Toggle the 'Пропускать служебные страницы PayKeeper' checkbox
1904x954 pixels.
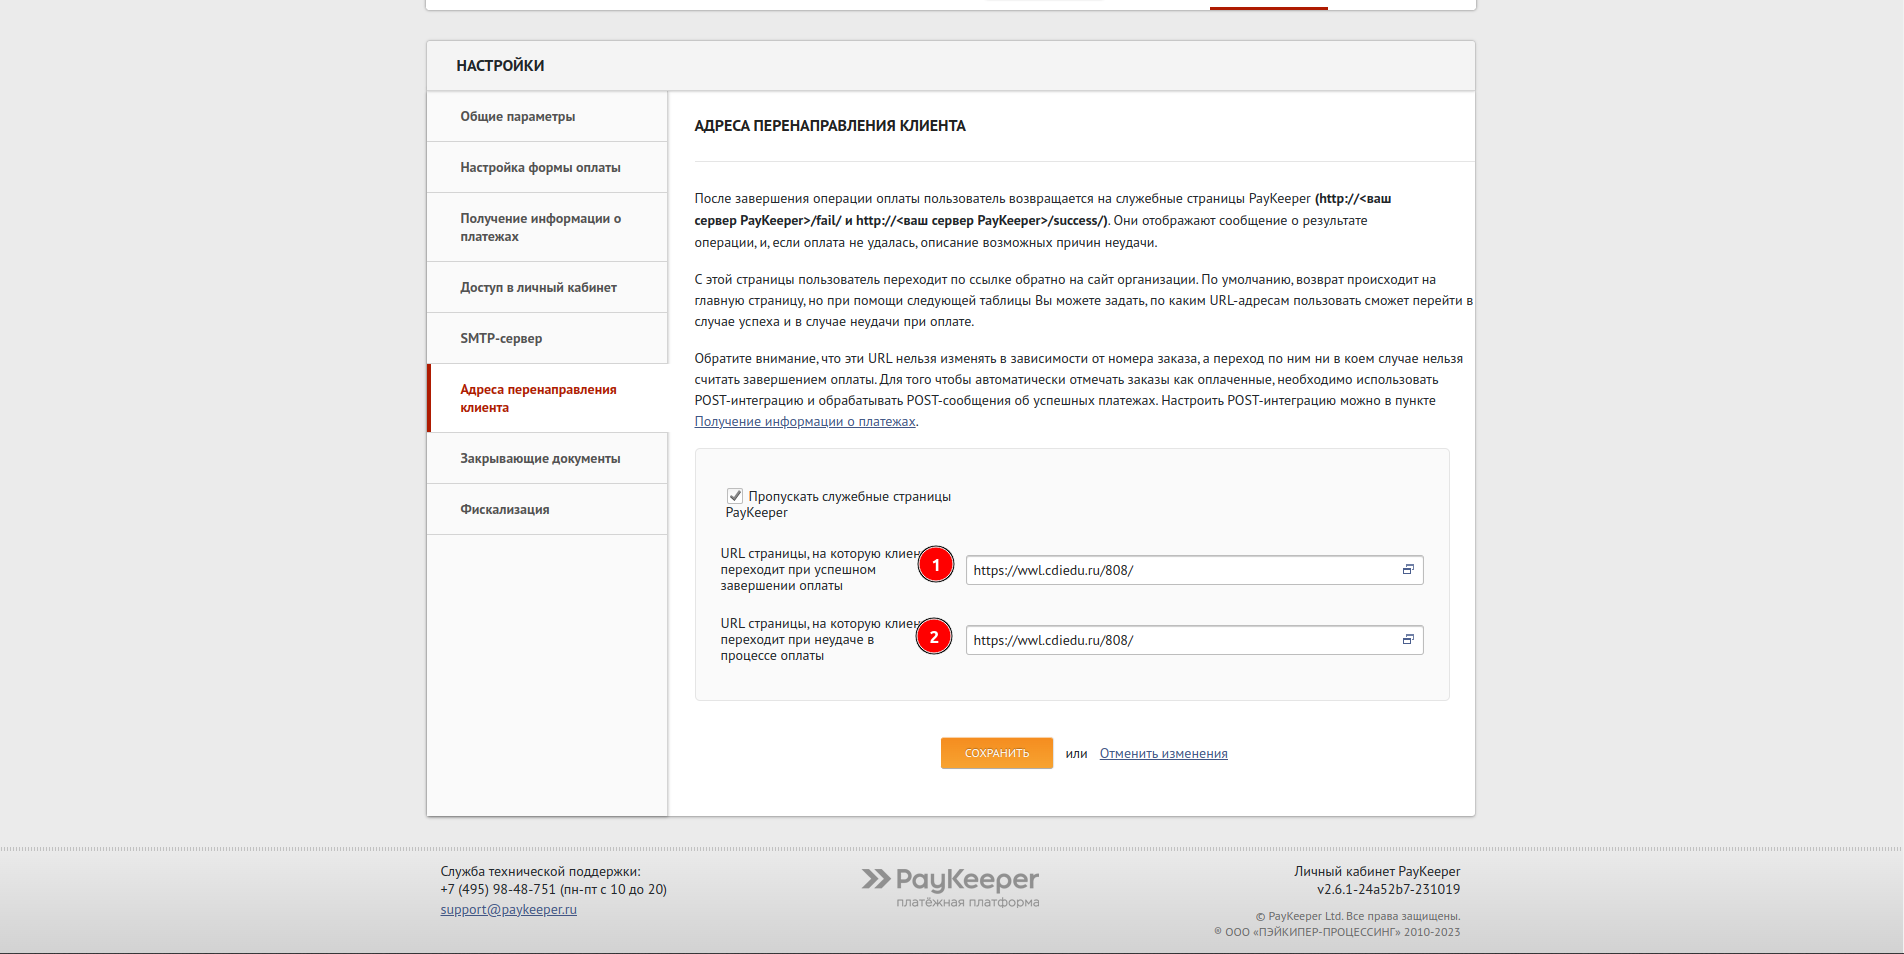pos(735,496)
